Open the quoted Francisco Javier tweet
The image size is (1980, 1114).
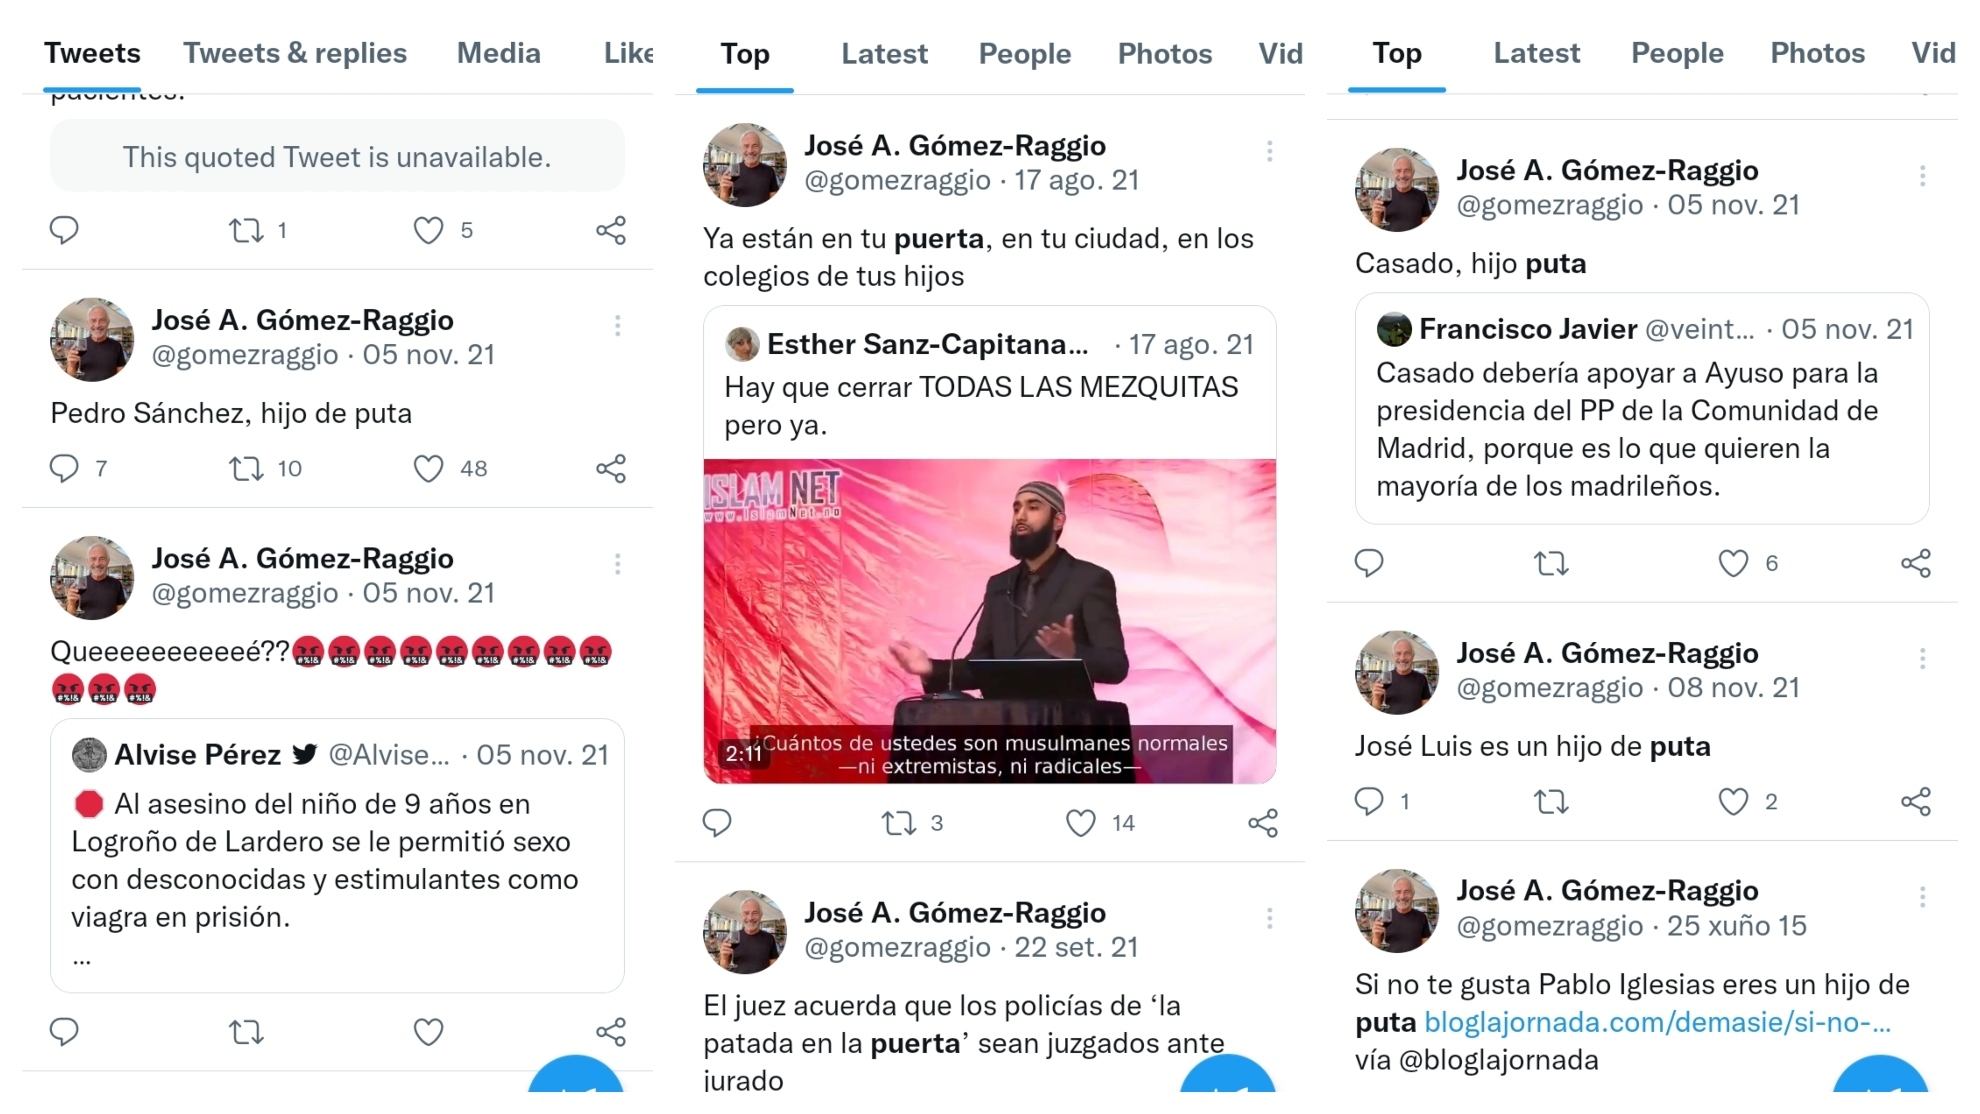tap(1642, 408)
